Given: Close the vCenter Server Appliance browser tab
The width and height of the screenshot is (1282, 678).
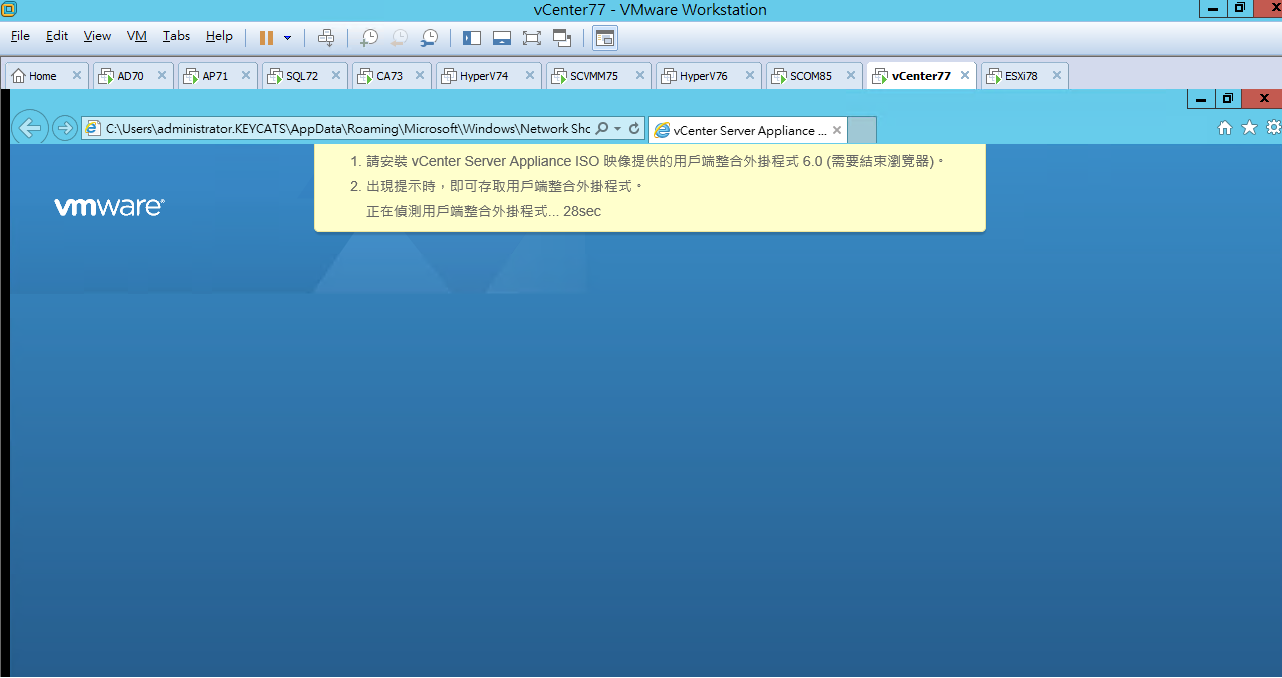Looking at the screenshot, I should click(x=837, y=130).
